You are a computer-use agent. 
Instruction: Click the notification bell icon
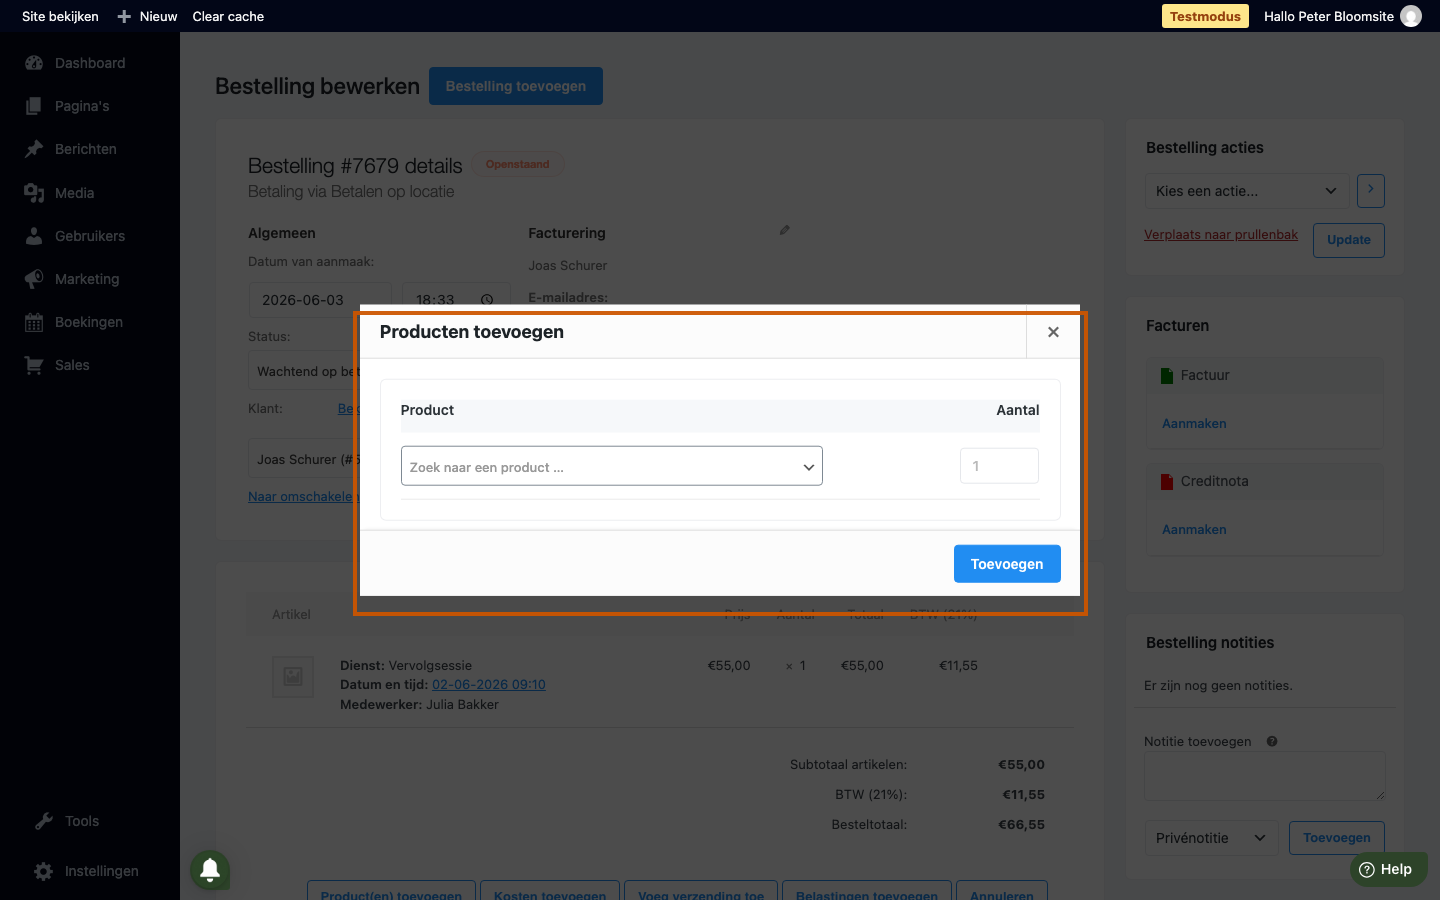tap(210, 869)
